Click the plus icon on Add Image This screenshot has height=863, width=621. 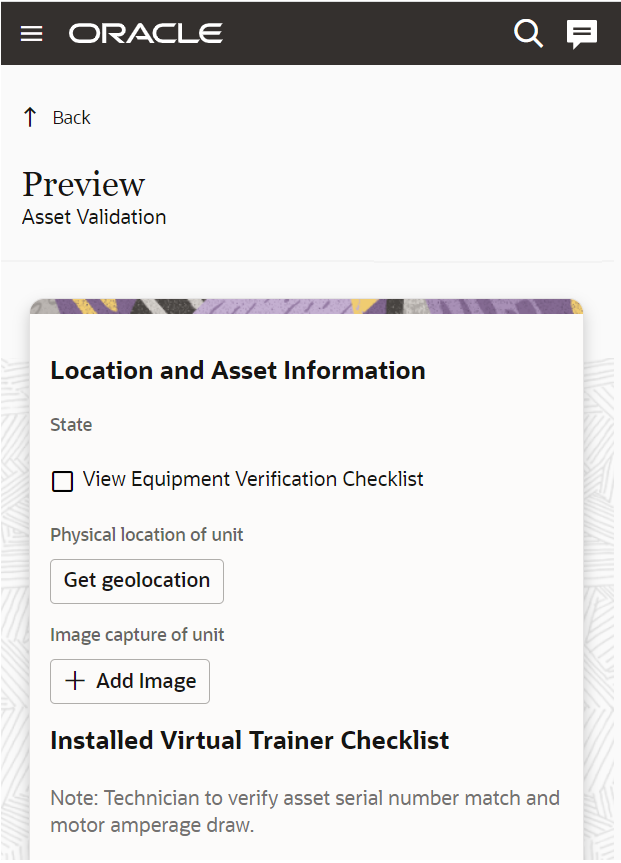[75, 681]
